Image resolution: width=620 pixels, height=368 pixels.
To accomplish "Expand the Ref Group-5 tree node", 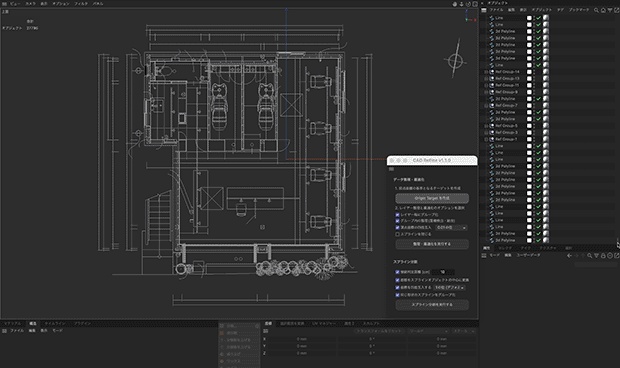I will coord(486,126).
